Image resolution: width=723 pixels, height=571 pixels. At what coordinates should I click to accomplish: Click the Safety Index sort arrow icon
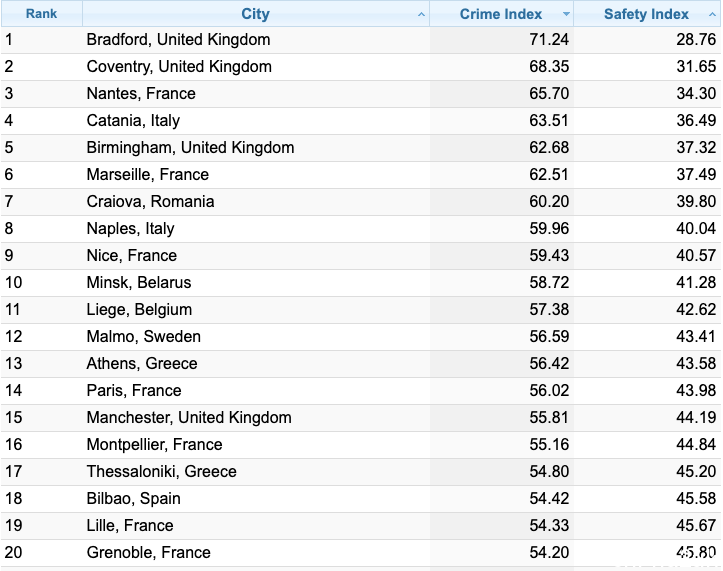pyautogui.click(x=712, y=15)
